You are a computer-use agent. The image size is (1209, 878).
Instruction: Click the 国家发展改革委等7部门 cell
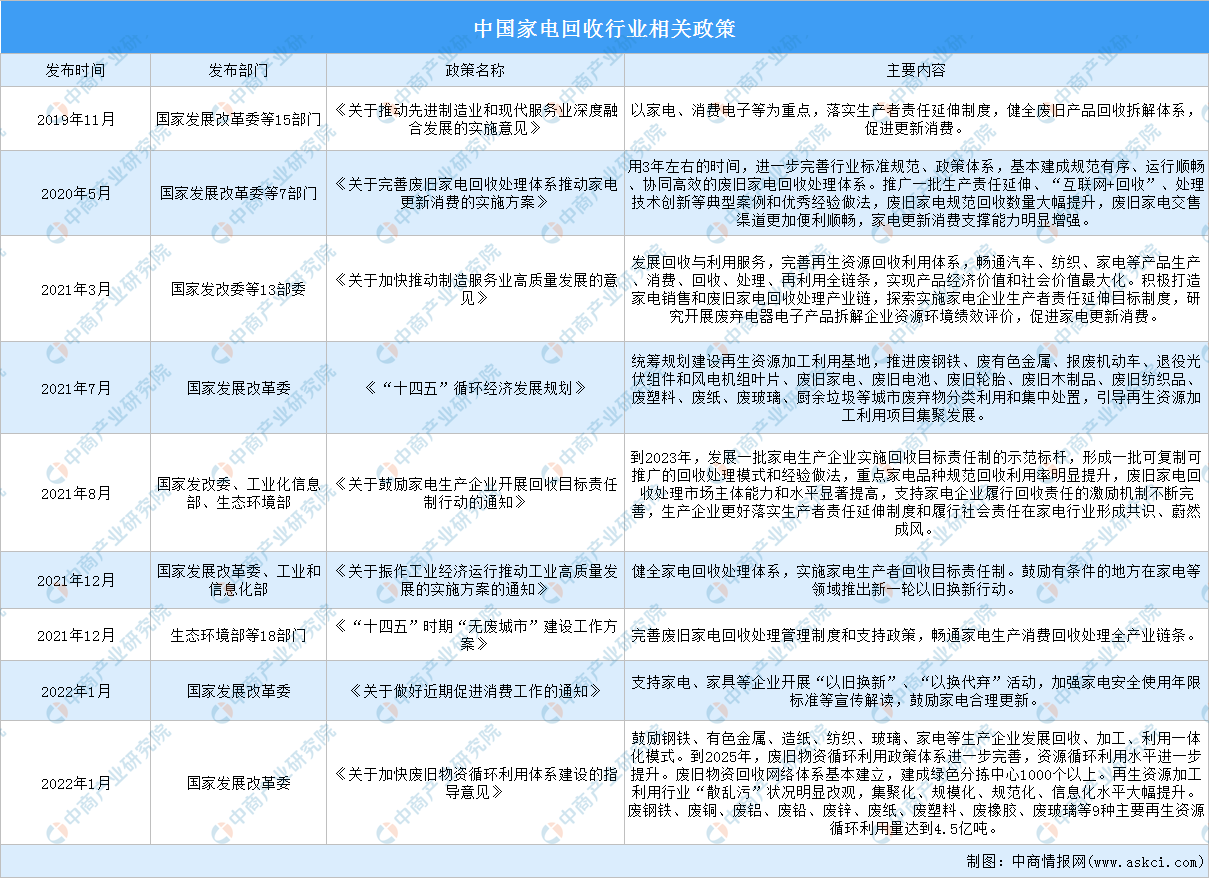pyautogui.click(x=238, y=193)
